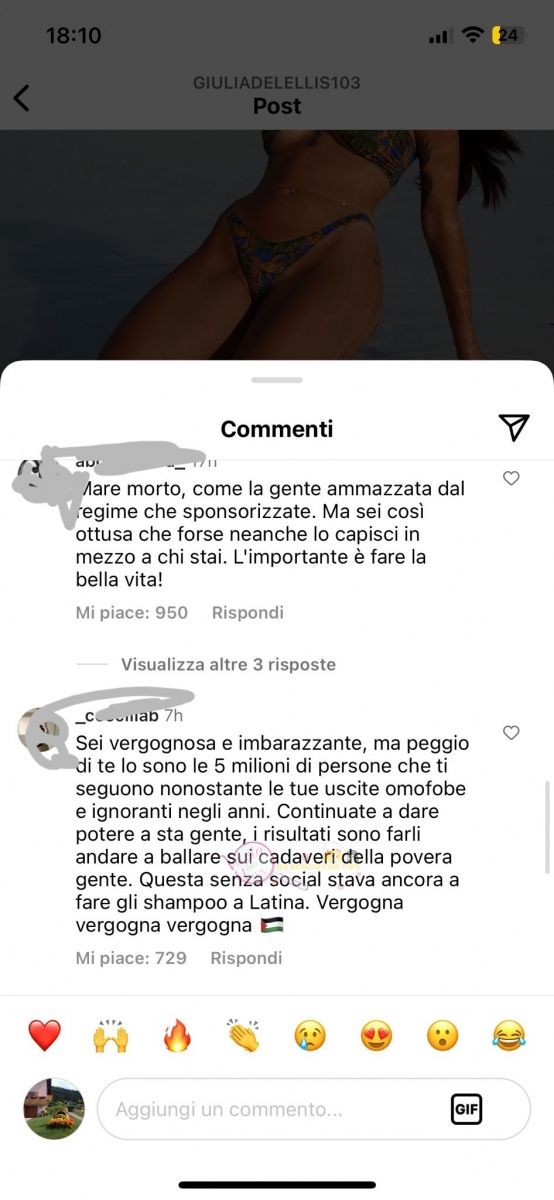Tap the comments sheet drag handle
Image resolution: width=554 pixels, height=1200 pixels.
pyautogui.click(x=277, y=380)
